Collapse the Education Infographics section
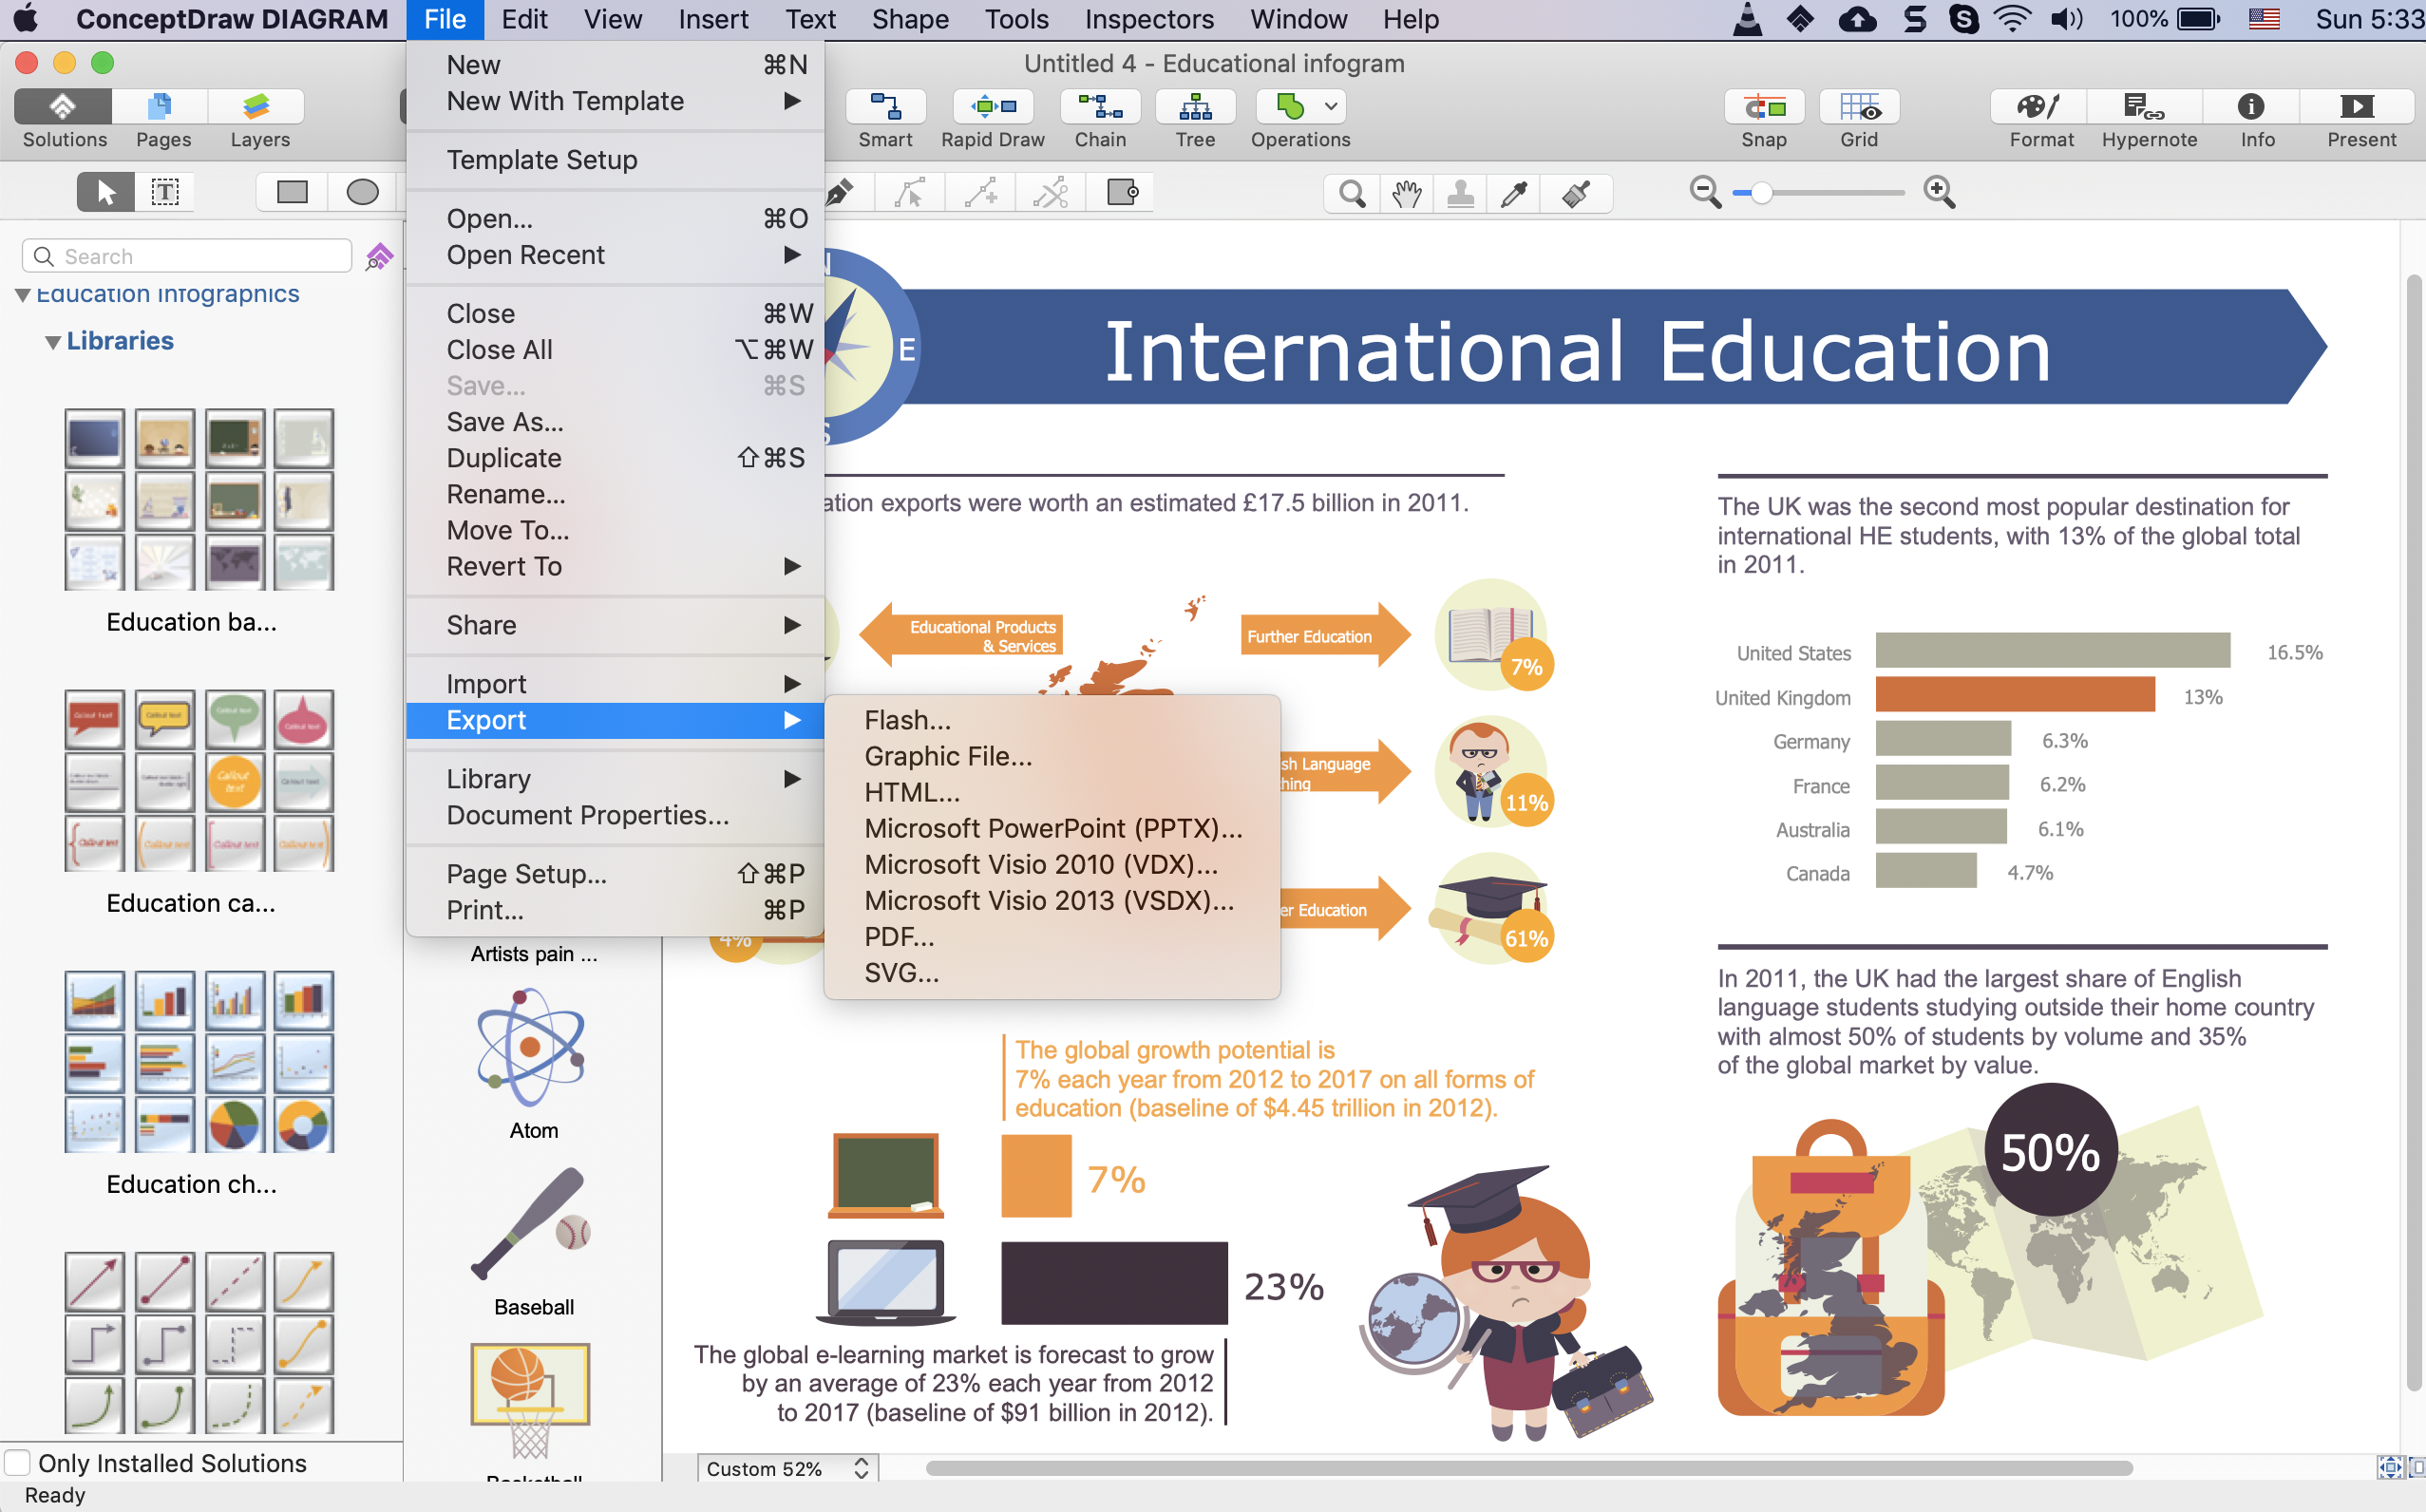The width and height of the screenshot is (2426, 1512). [22, 295]
